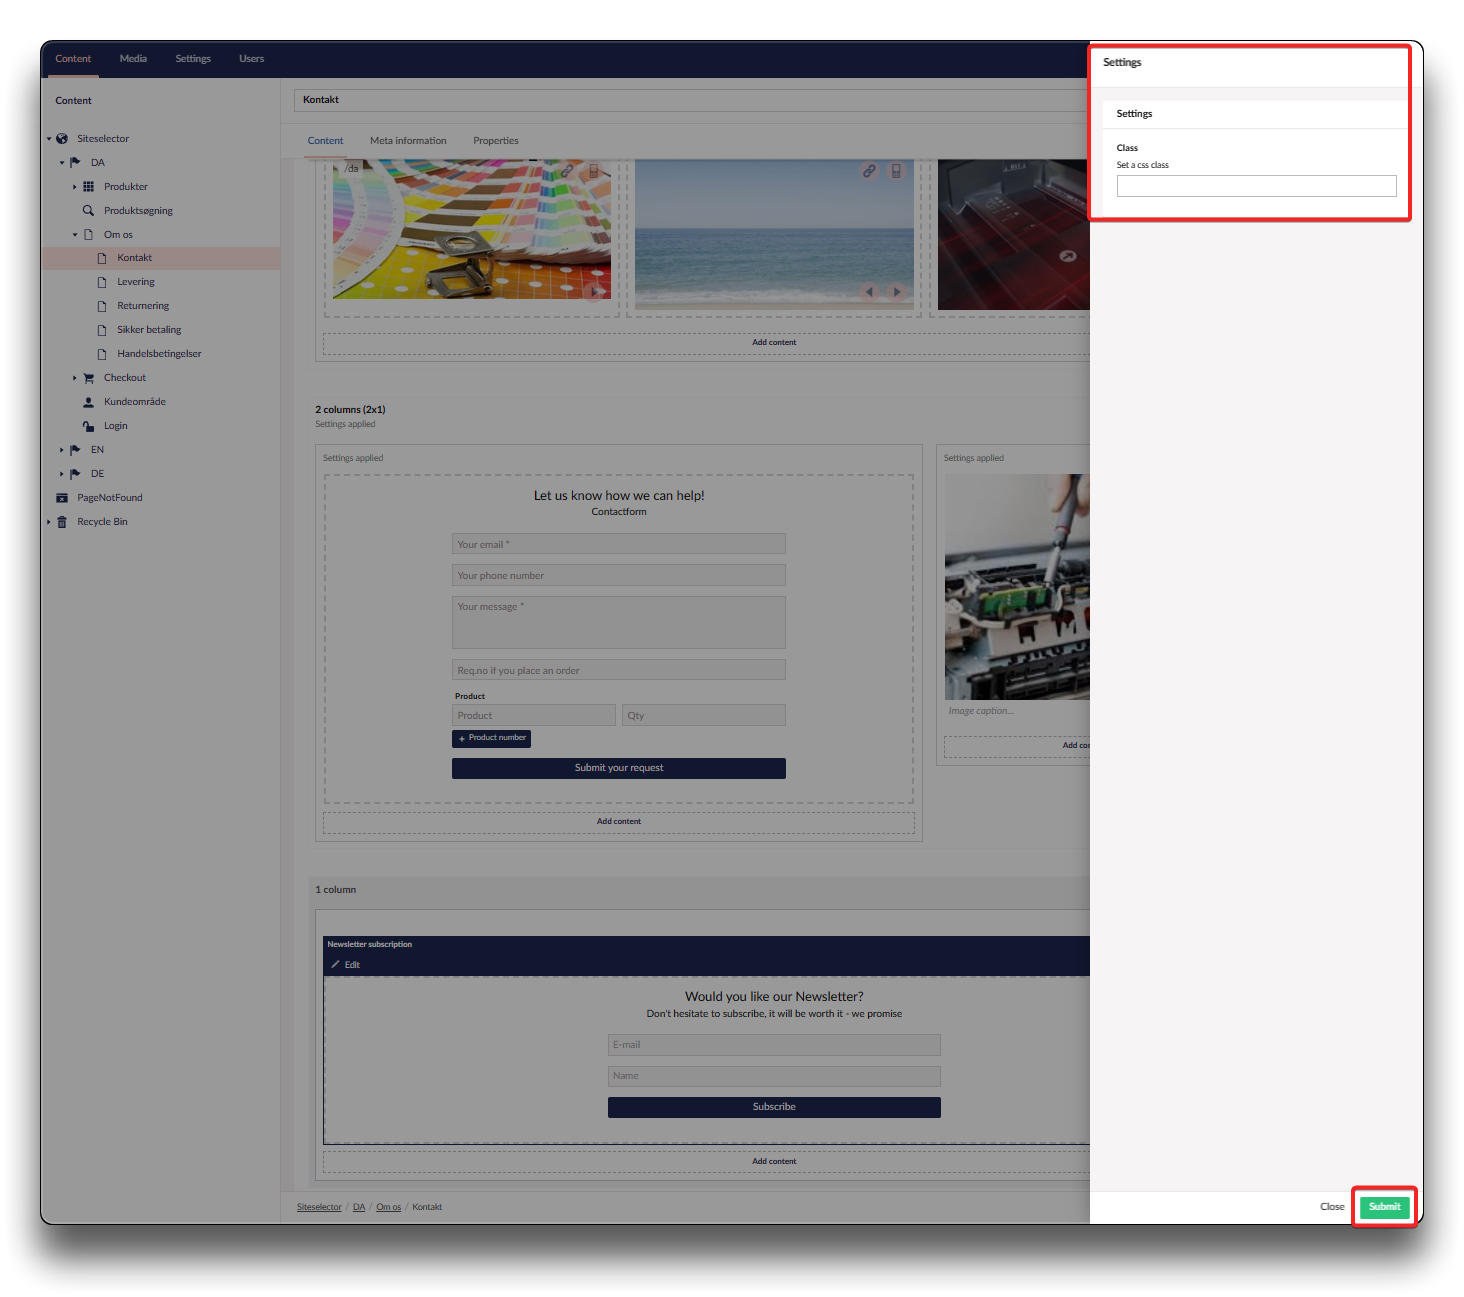Click the link icon on the ocean image
The image size is (1464, 1297).
[869, 171]
